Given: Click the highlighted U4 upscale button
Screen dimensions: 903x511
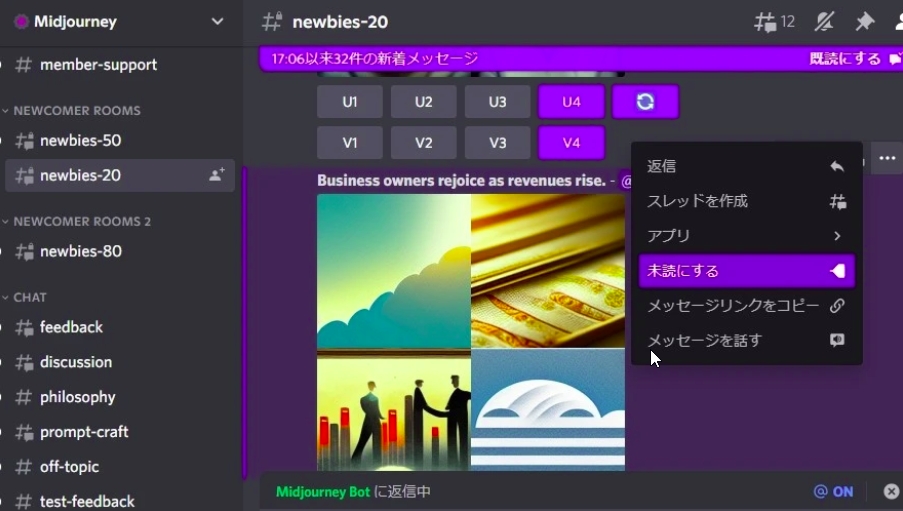Looking at the screenshot, I should tap(571, 102).
